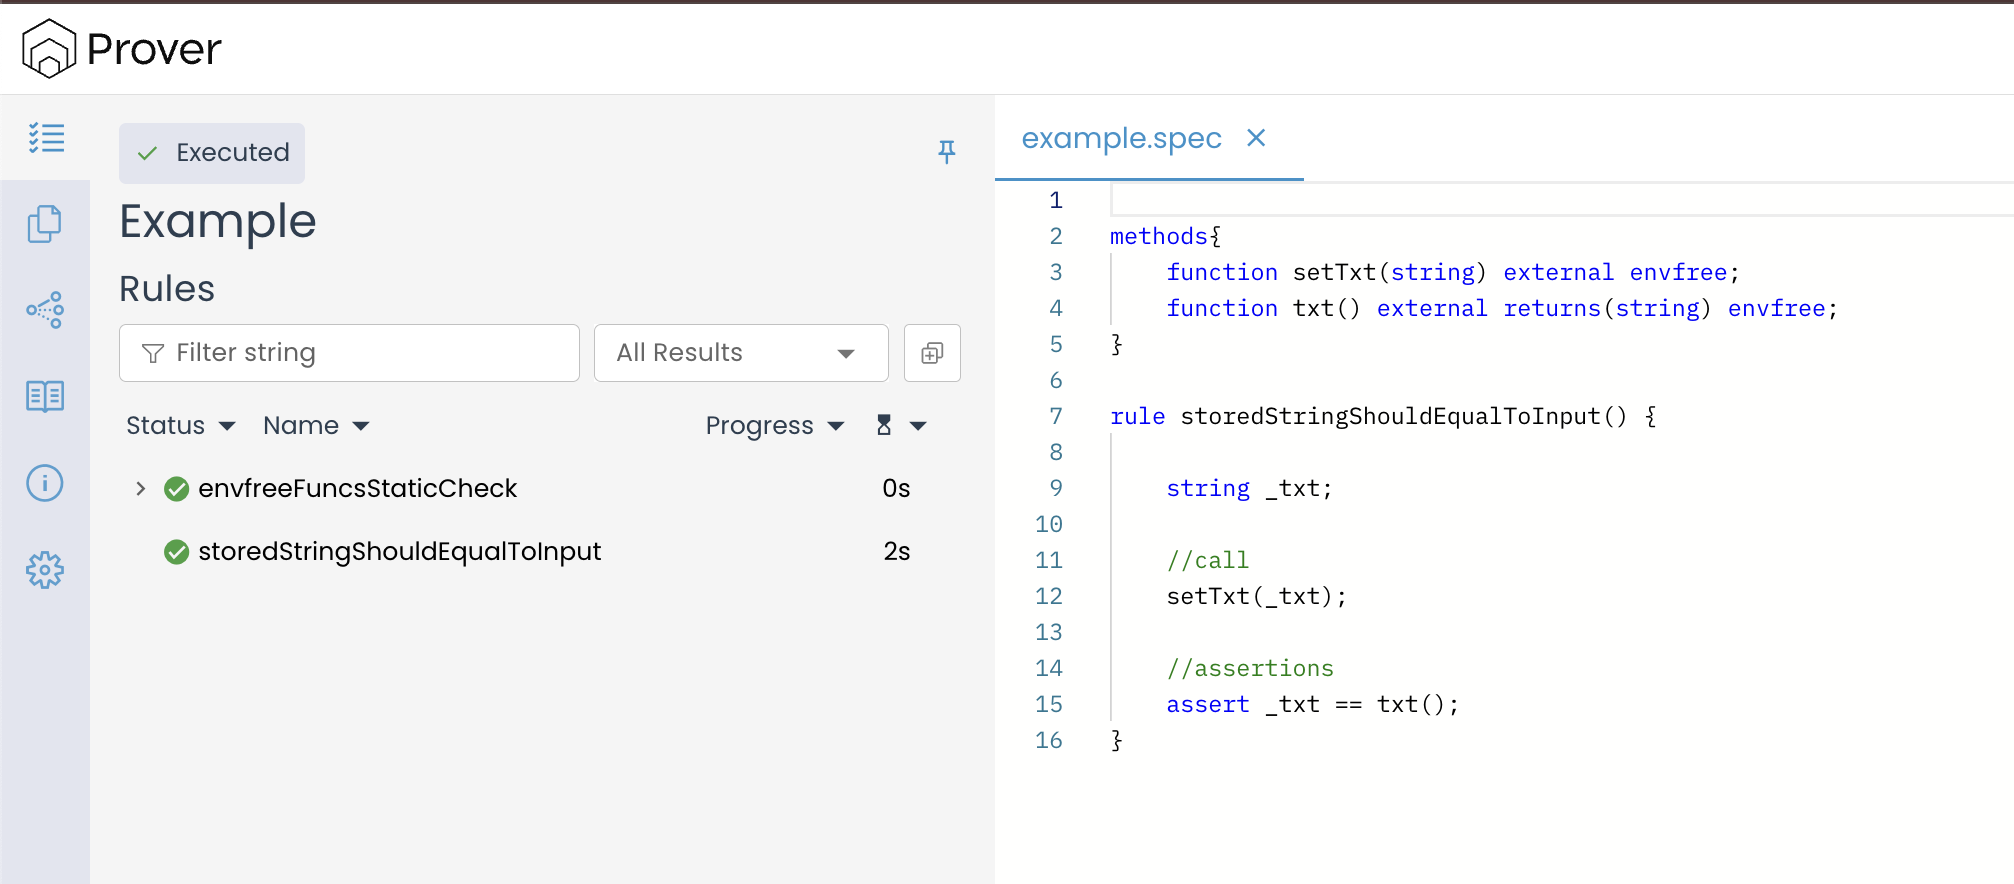Switch to the example.spec tab
Image resolution: width=2014 pixels, height=884 pixels.
tap(1121, 138)
